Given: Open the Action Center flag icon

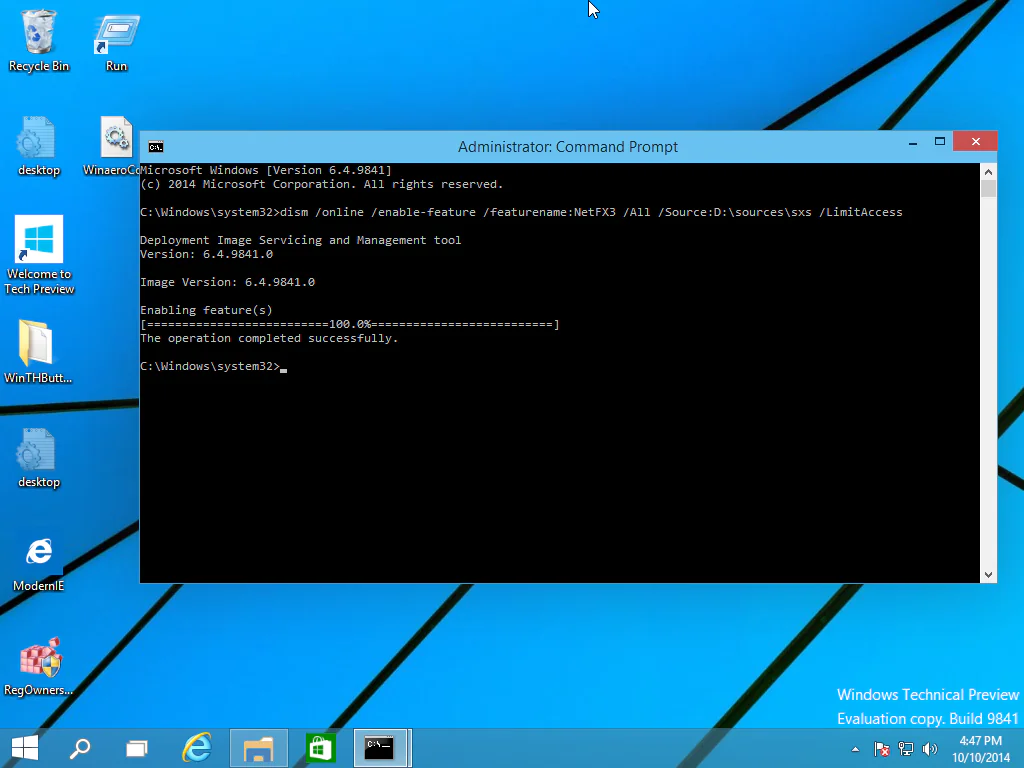Looking at the screenshot, I should pos(882,748).
